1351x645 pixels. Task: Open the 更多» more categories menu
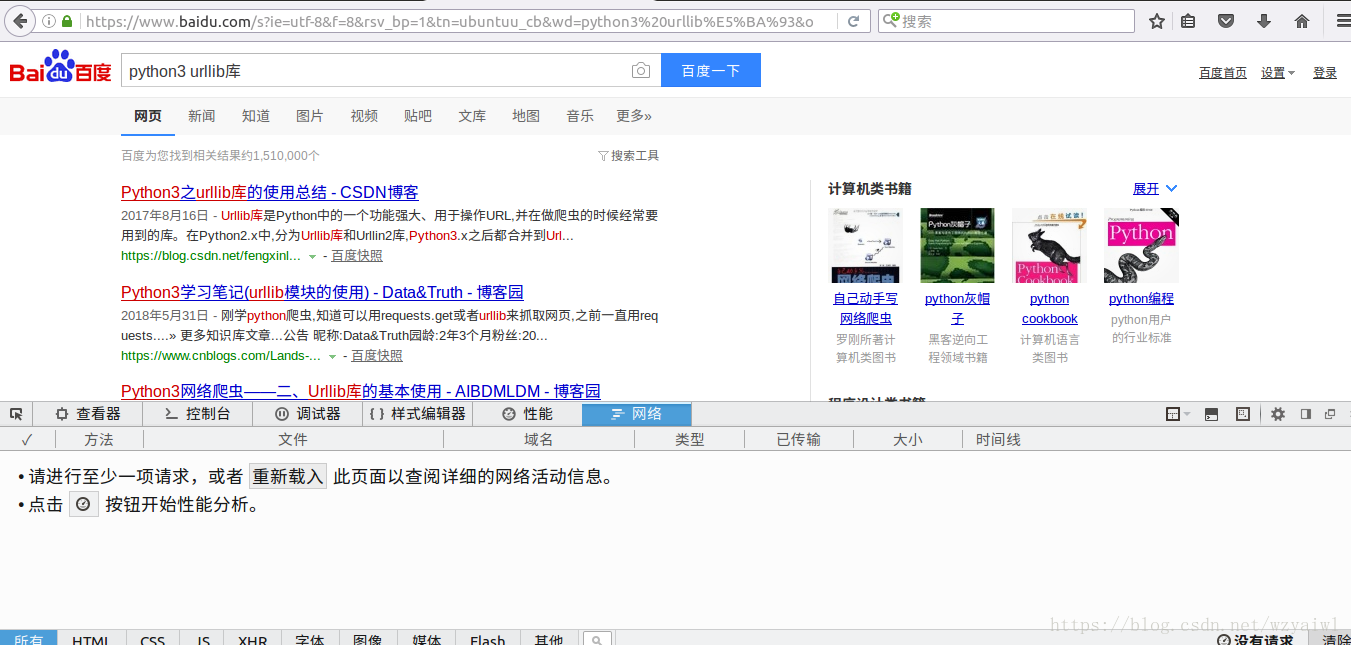(x=634, y=116)
